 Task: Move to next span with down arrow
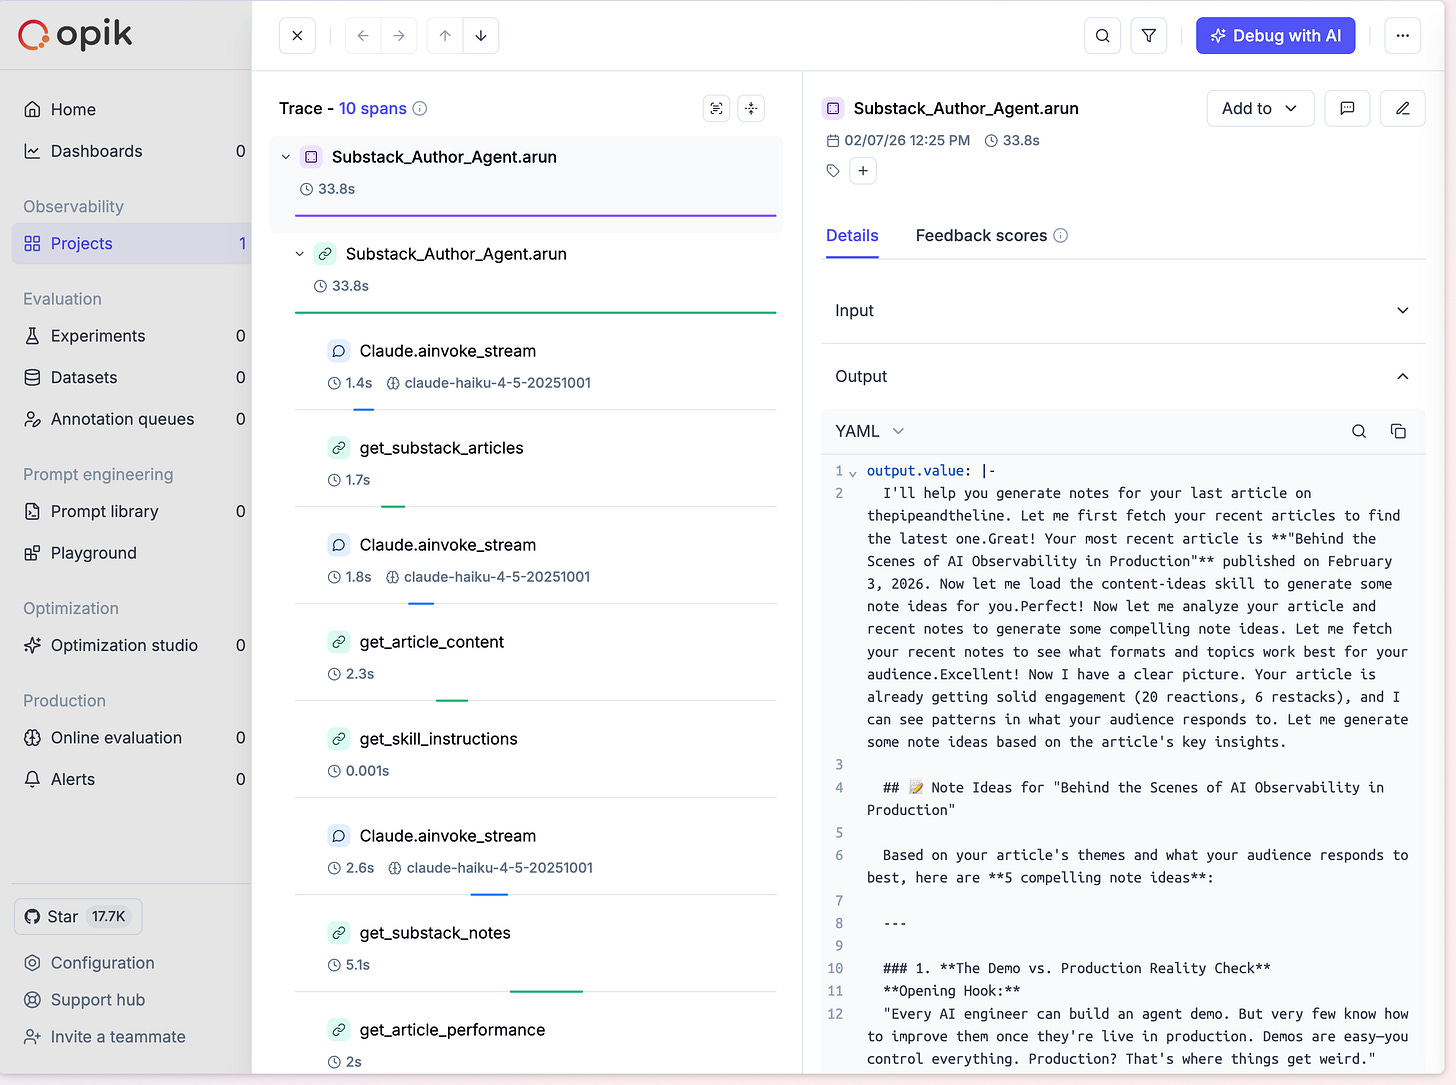click(481, 36)
